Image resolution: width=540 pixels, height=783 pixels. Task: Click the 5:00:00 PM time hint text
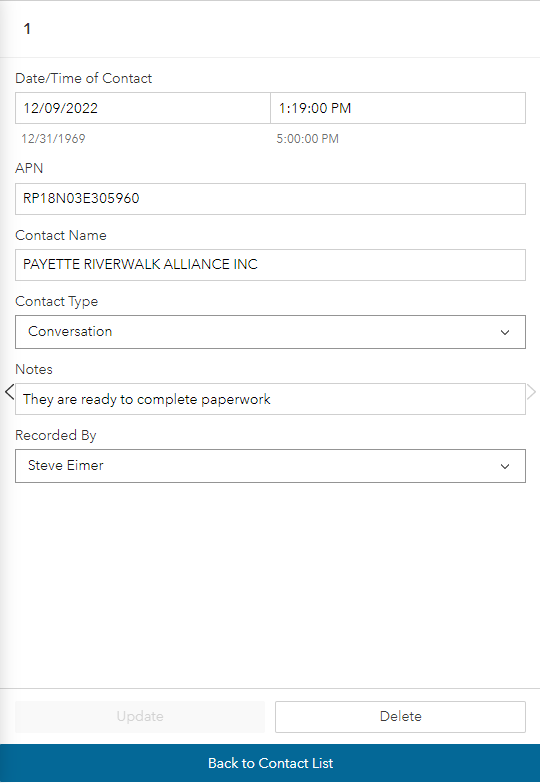click(308, 138)
